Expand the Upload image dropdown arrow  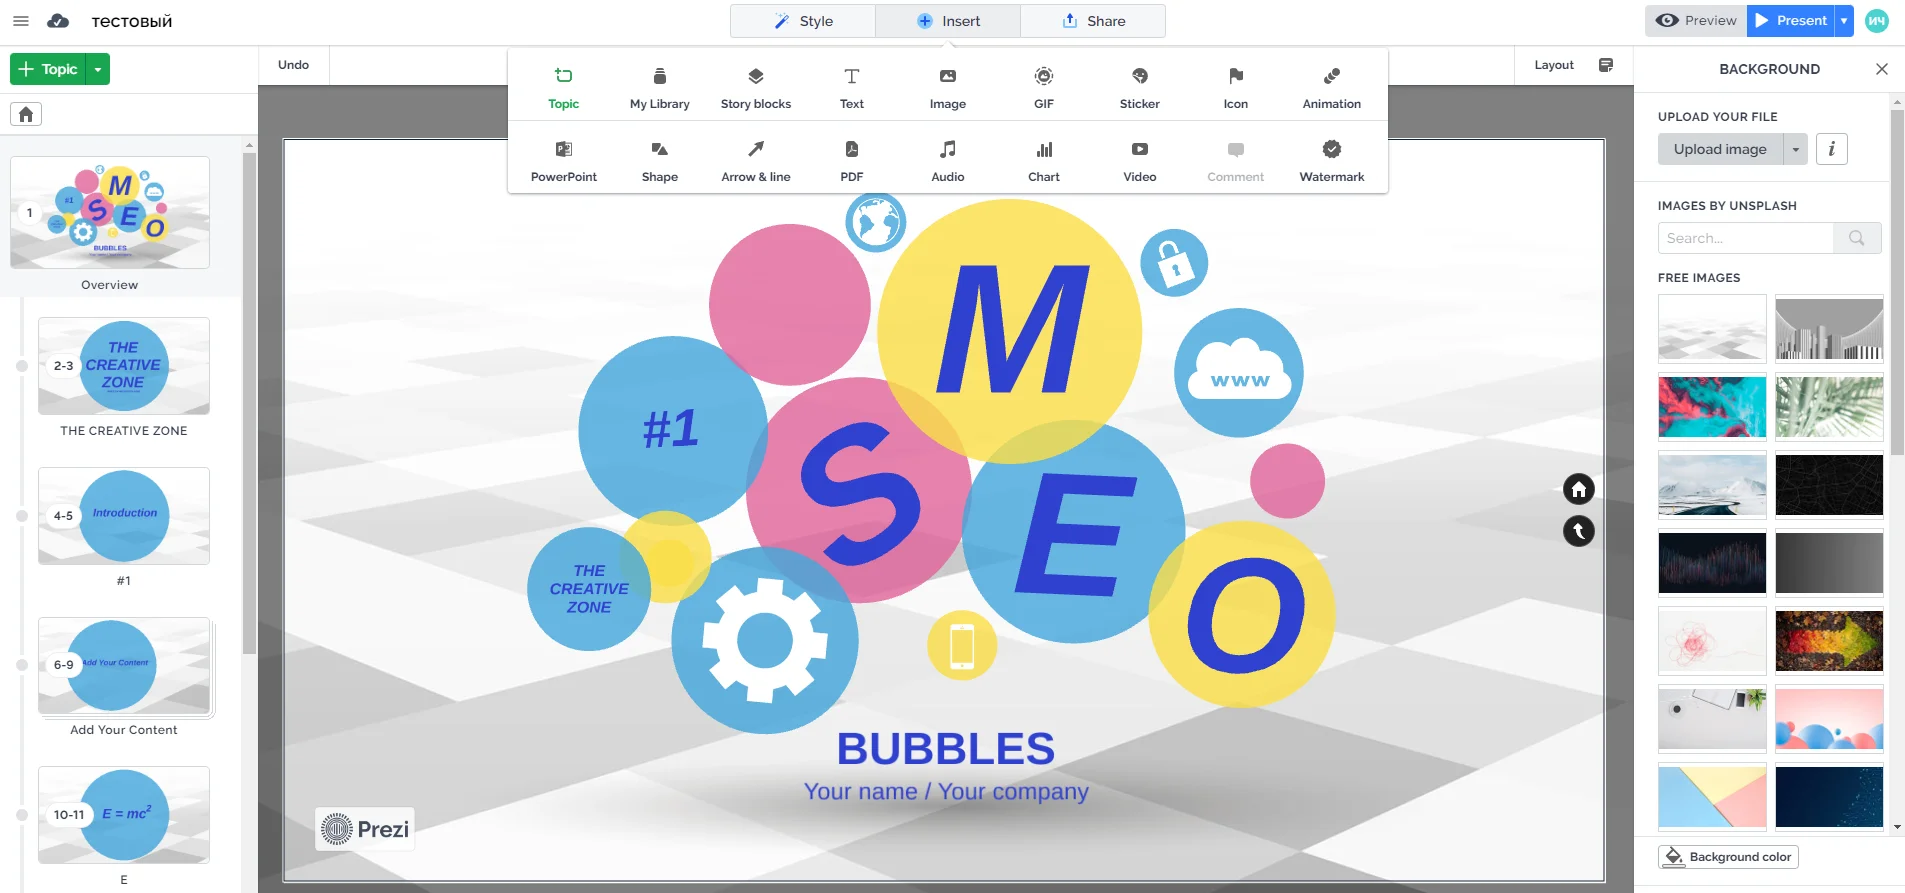pos(1796,149)
